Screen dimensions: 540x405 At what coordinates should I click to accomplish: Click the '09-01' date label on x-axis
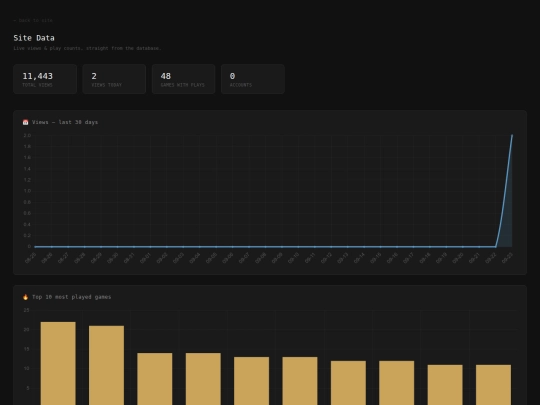(x=145, y=258)
